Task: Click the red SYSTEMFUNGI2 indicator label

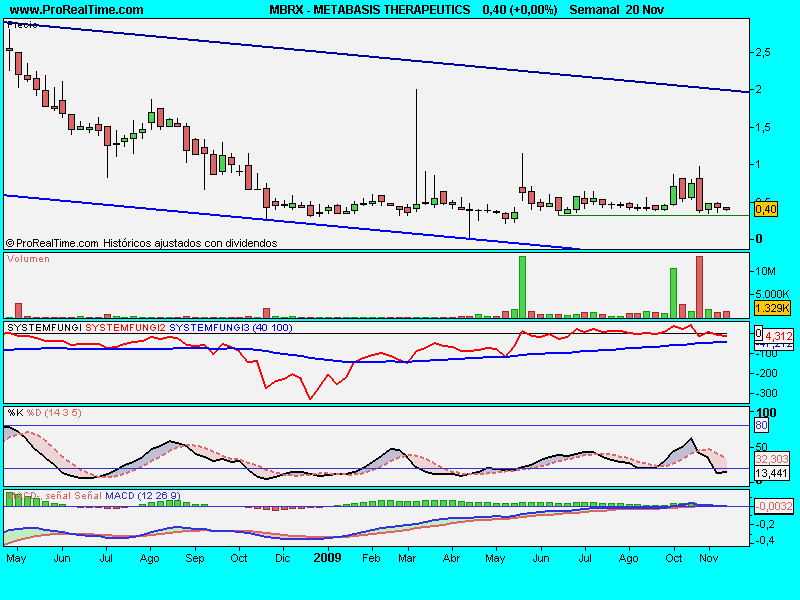Action: point(126,328)
